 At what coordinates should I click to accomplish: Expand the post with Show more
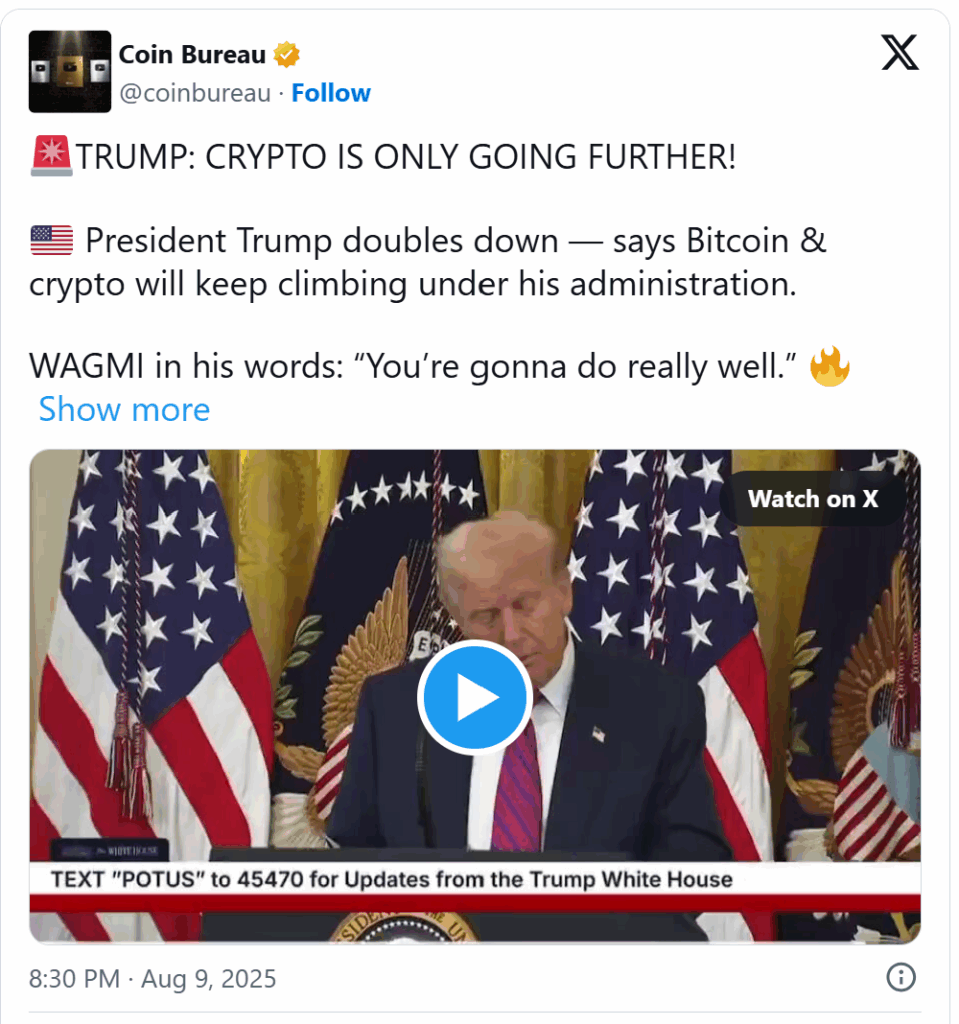pos(124,409)
